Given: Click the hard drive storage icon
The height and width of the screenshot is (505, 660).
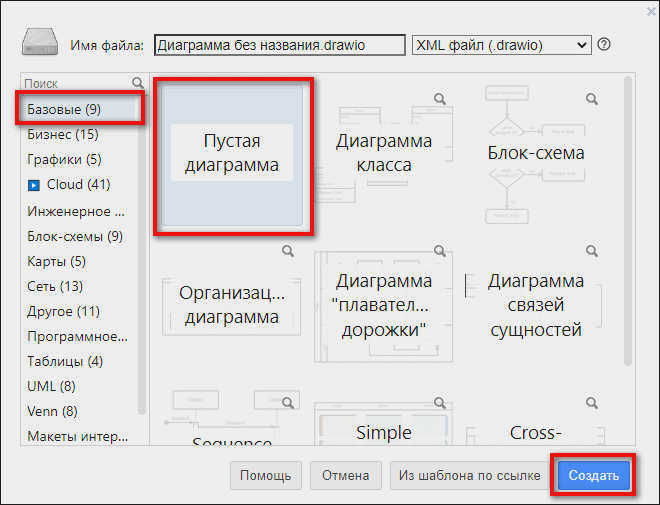Looking at the screenshot, I should (40, 42).
